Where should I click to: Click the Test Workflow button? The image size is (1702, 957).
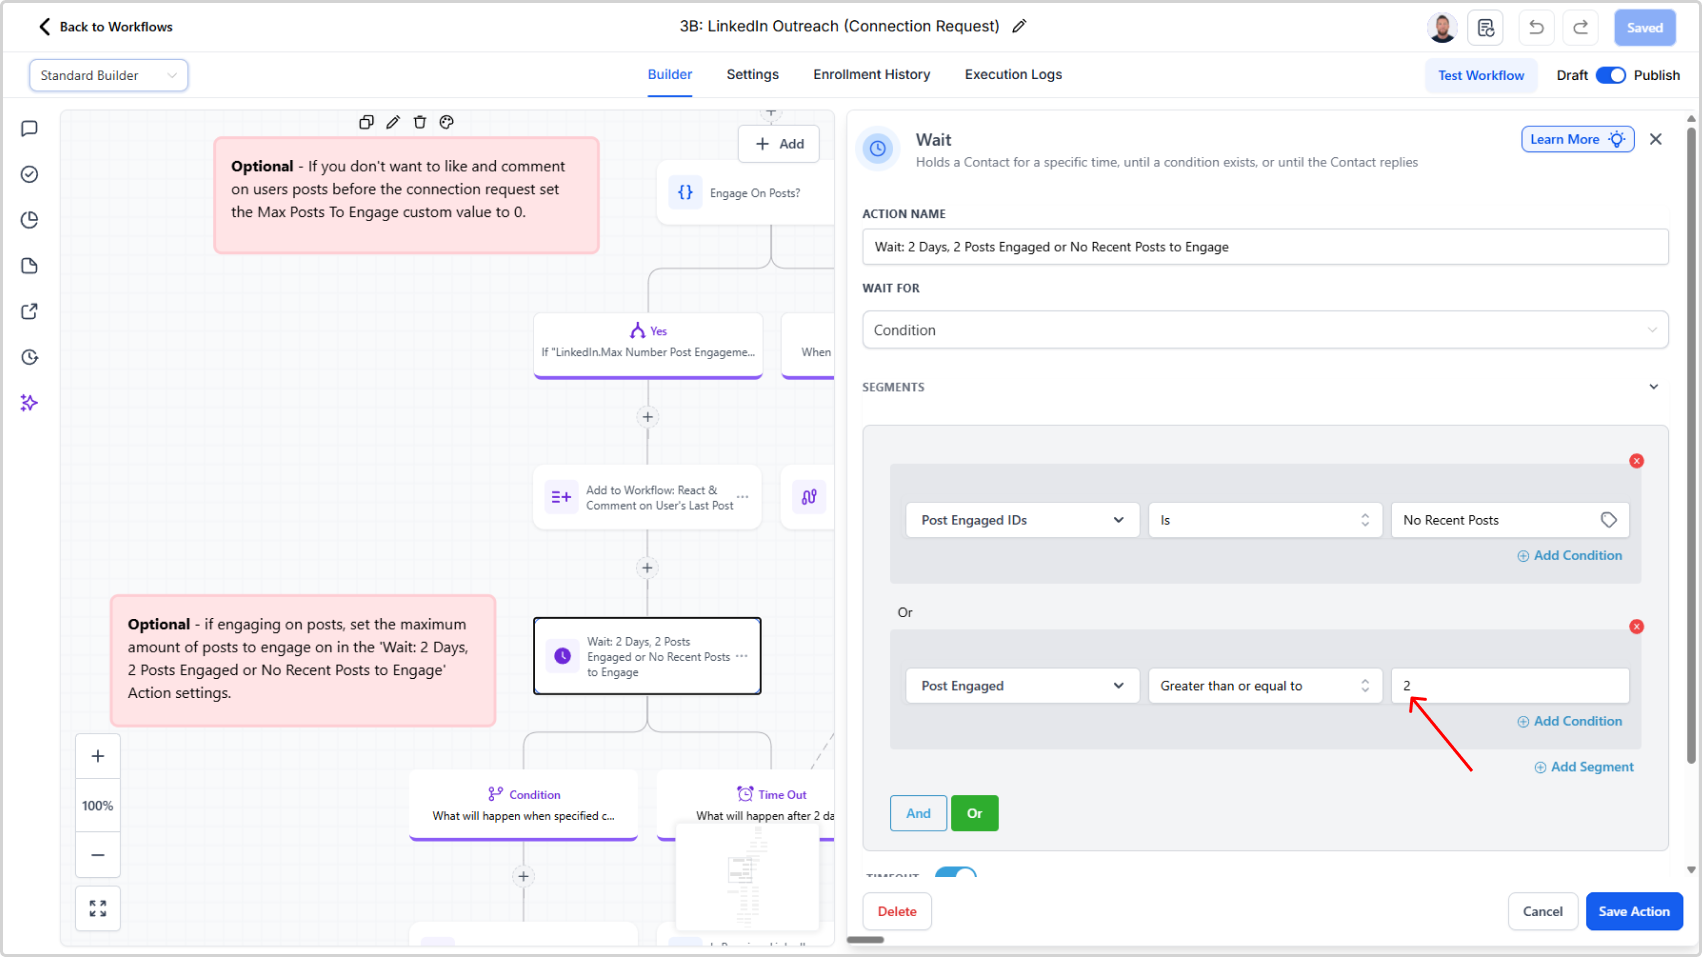point(1480,75)
